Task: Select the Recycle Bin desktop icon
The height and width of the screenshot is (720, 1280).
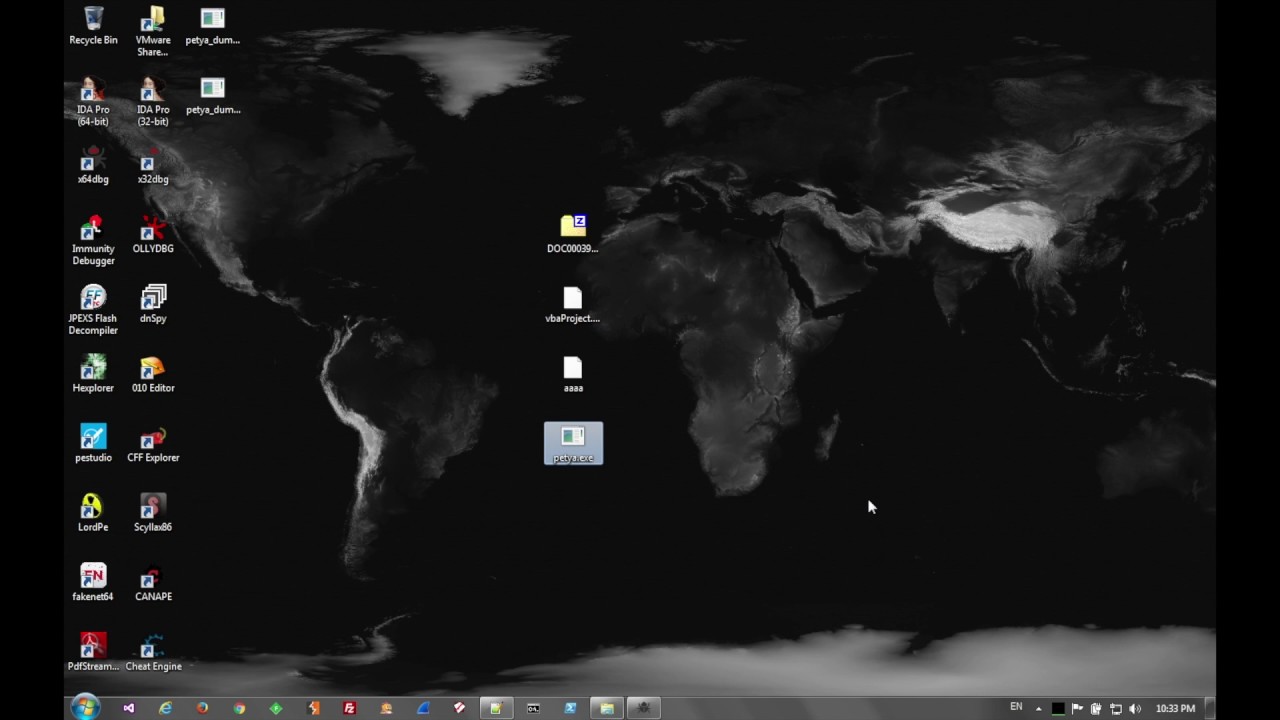Action: click(x=93, y=26)
